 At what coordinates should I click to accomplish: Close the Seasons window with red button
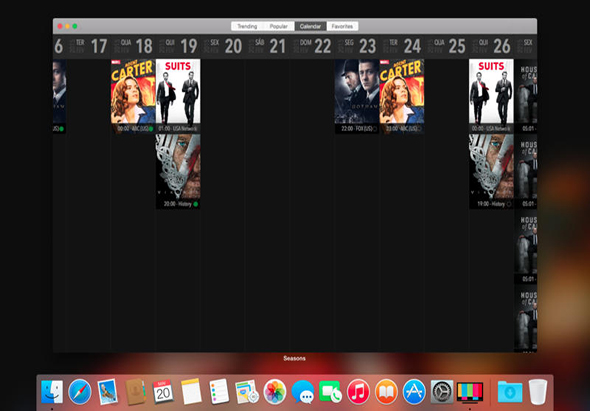[x=60, y=26]
